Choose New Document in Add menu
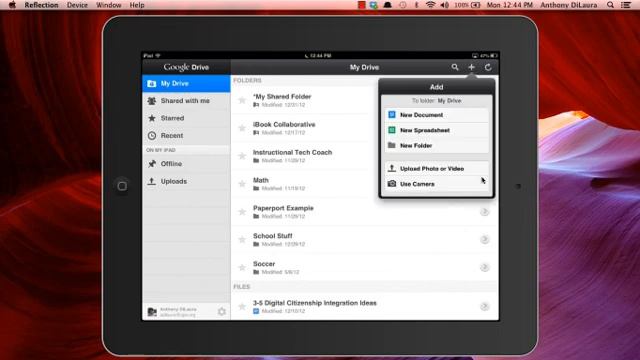 click(x=436, y=115)
